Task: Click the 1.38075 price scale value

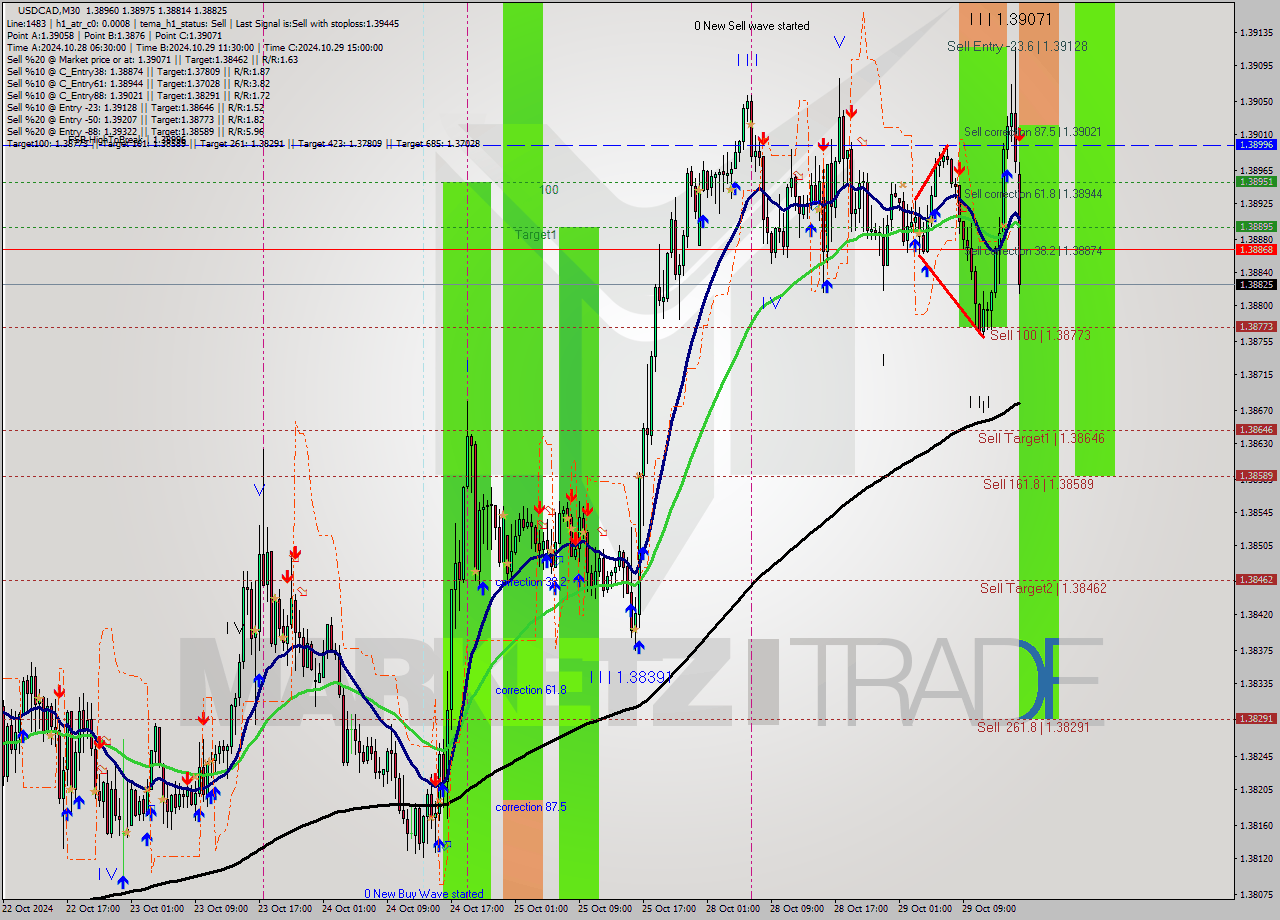Action: pyautogui.click(x=1255, y=894)
